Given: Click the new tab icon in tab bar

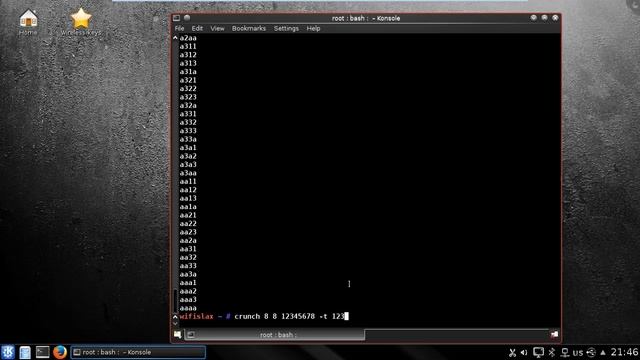Looking at the screenshot, I should [x=178, y=335].
